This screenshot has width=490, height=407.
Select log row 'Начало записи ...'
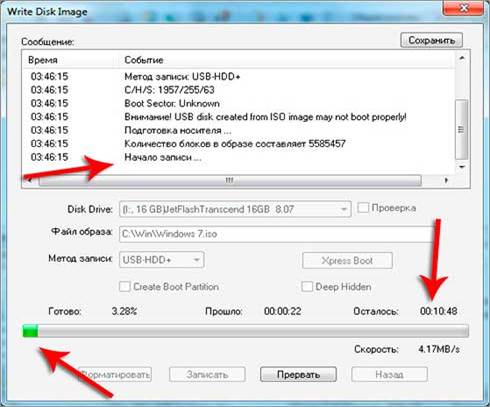click(x=238, y=157)
